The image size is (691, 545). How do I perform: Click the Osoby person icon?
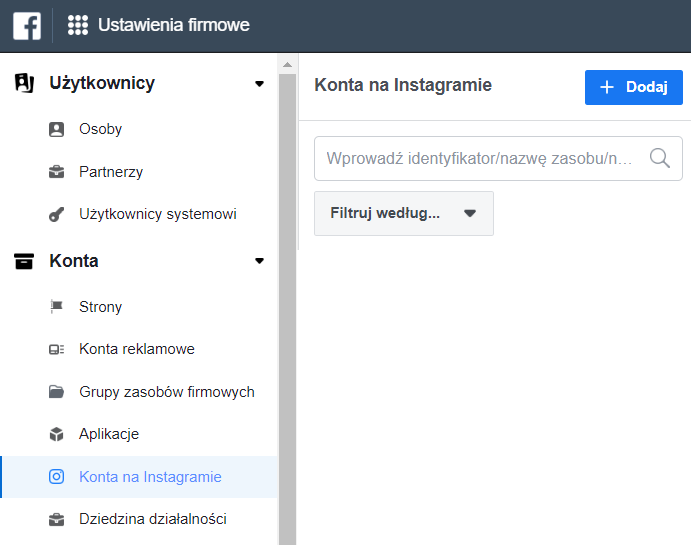click(x=56, y=129)
